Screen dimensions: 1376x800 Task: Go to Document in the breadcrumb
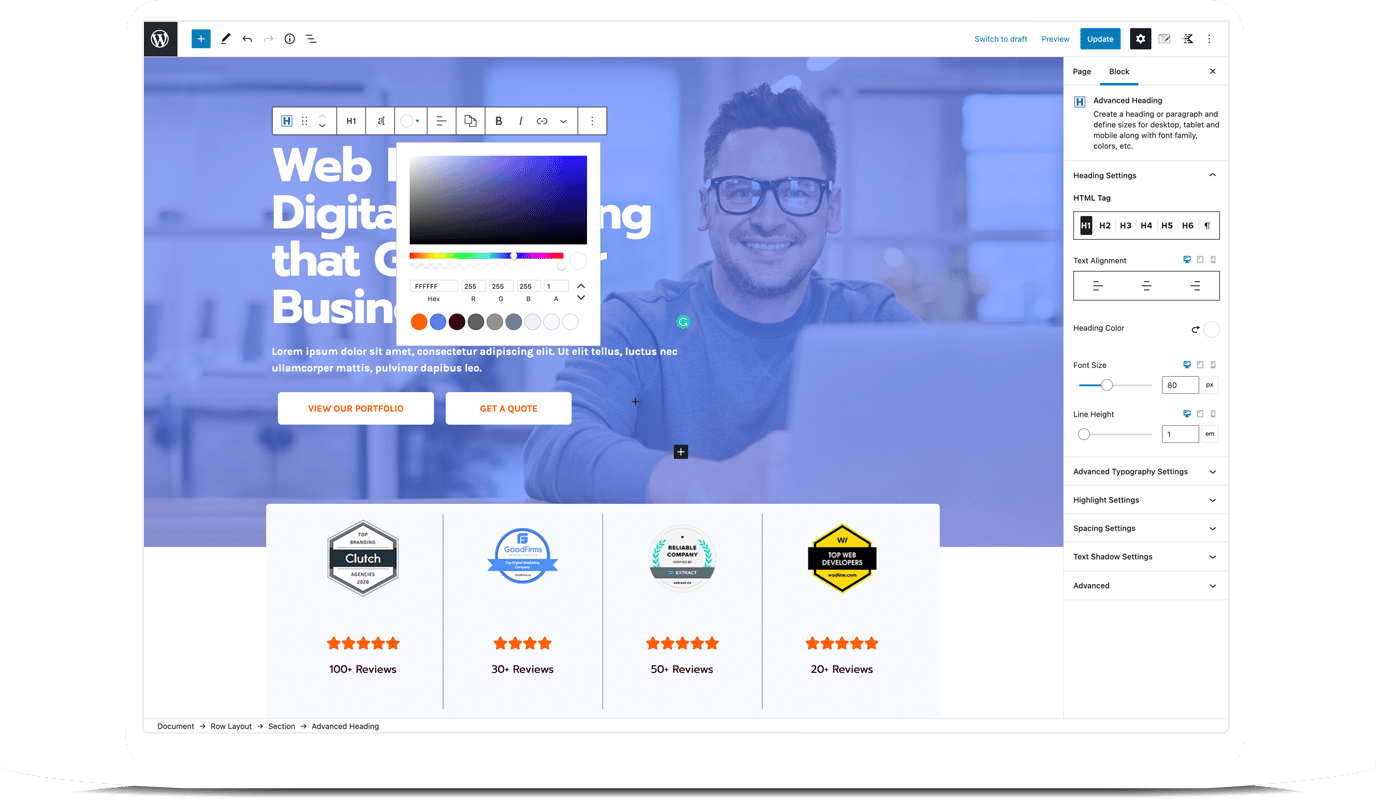click(x=175, y=726)
